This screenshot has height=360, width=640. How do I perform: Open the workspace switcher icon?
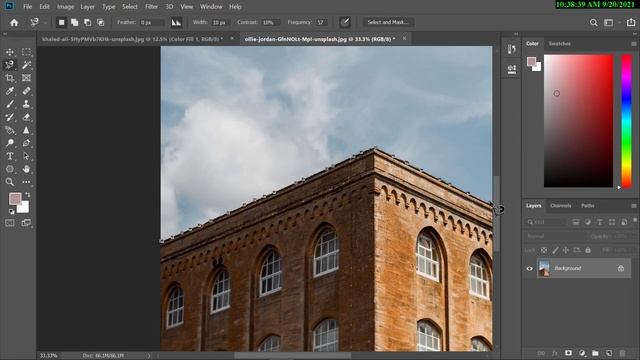click(609, 22)
